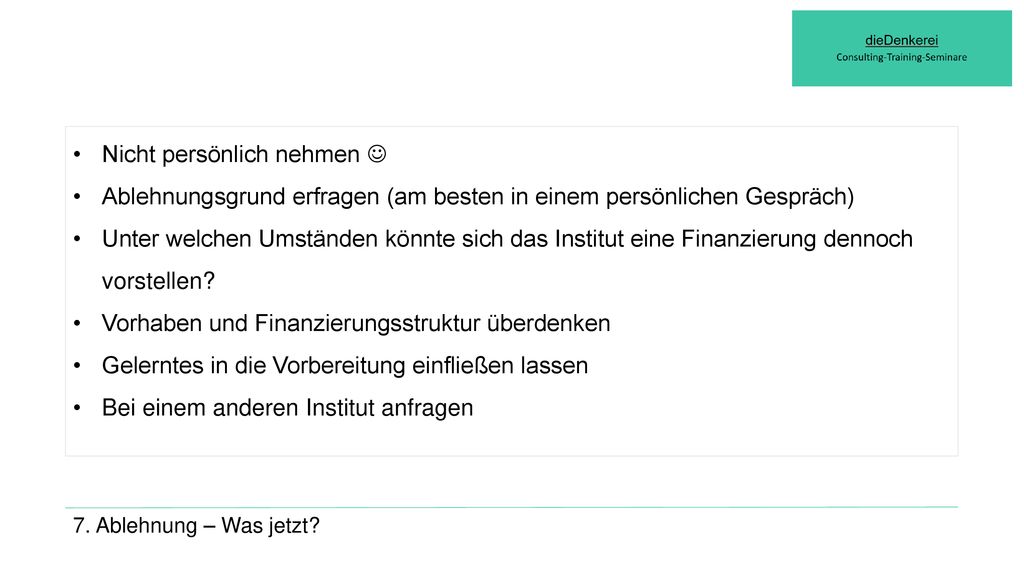Click 'Bei einem anderen Institut anfragen' line

tap(287, 408)
